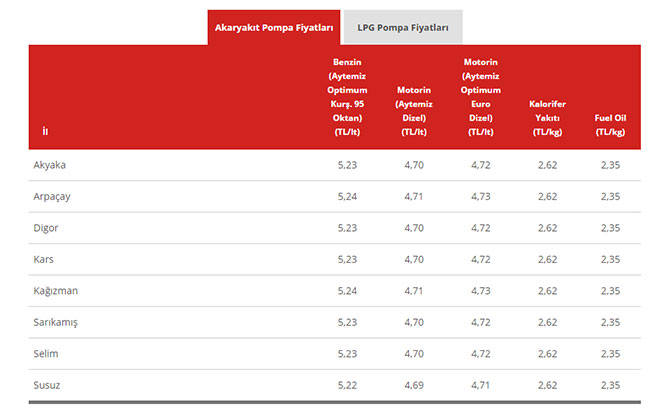The width and height of the screenshot is (650, 418).
Task: Select the Arpaçay district row
Action: click(x=52, y=196)
